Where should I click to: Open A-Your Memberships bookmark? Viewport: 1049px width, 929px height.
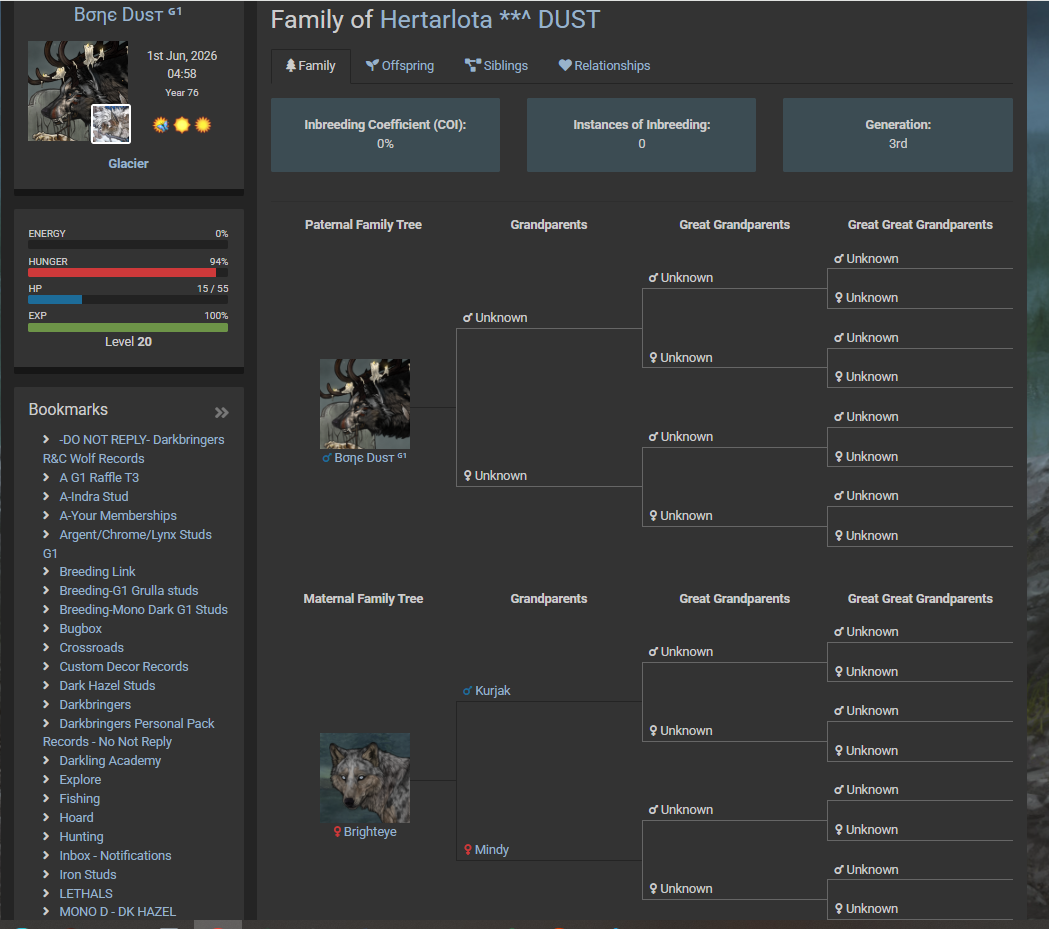(x=118, y=516)
